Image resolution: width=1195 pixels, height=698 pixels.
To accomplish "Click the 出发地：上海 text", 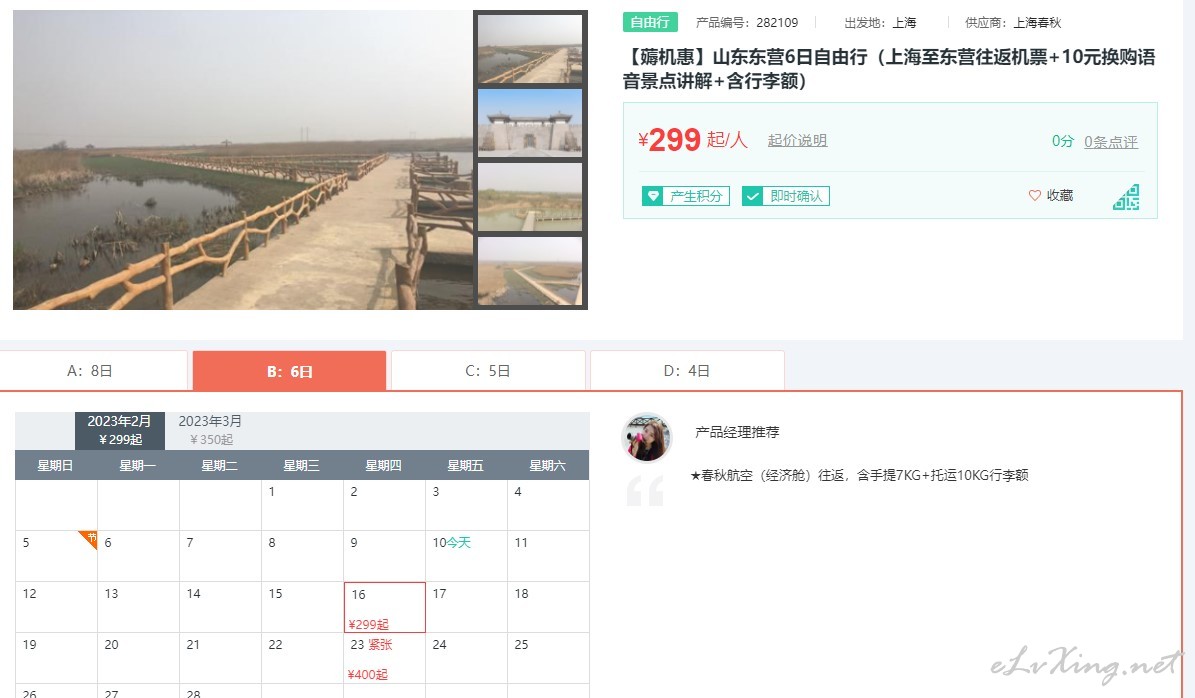I will 880,23.
